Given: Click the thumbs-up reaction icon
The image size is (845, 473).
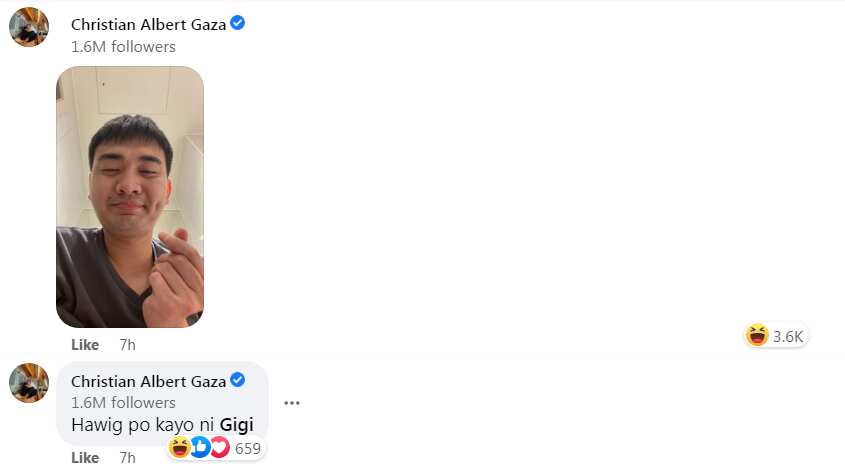Looking at the screenshot, I should [x=200, y=448].
